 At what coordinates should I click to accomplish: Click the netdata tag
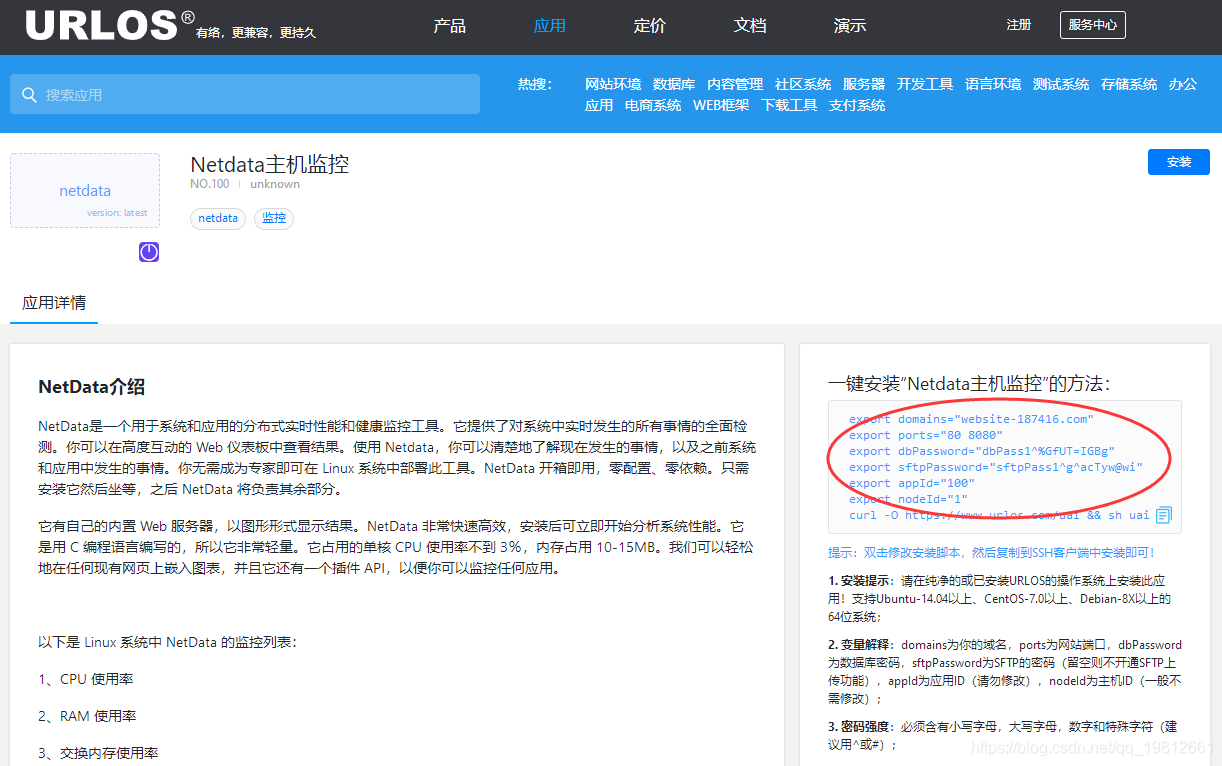click(218, 218)
